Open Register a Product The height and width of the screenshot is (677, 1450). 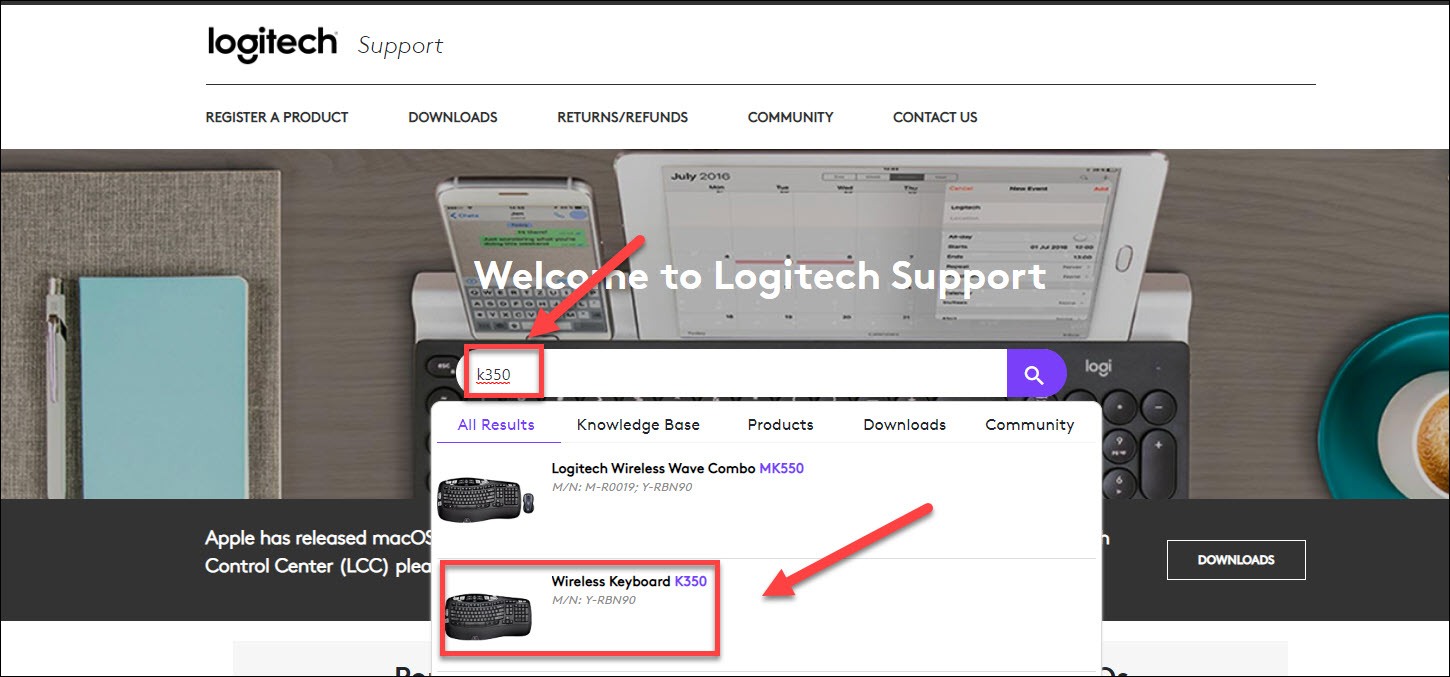pos(276,117)
